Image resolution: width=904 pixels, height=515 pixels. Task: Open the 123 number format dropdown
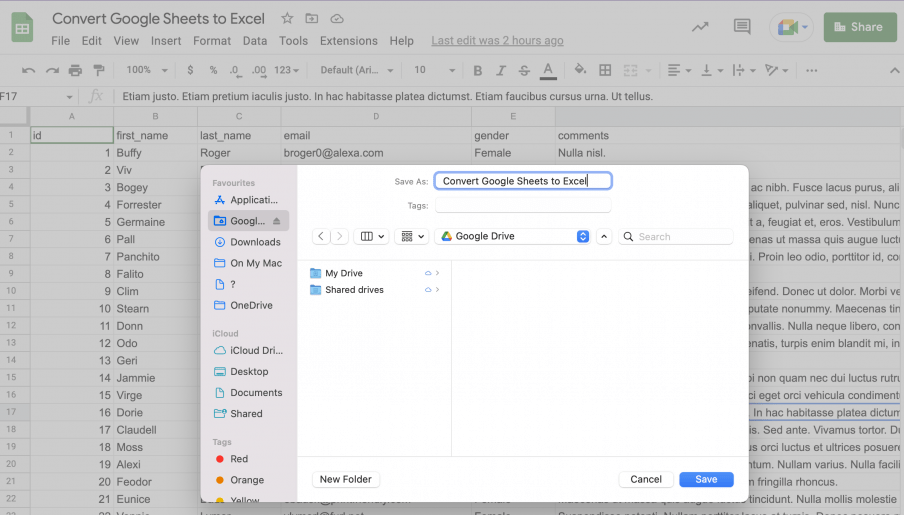click(x=287, y=70)
